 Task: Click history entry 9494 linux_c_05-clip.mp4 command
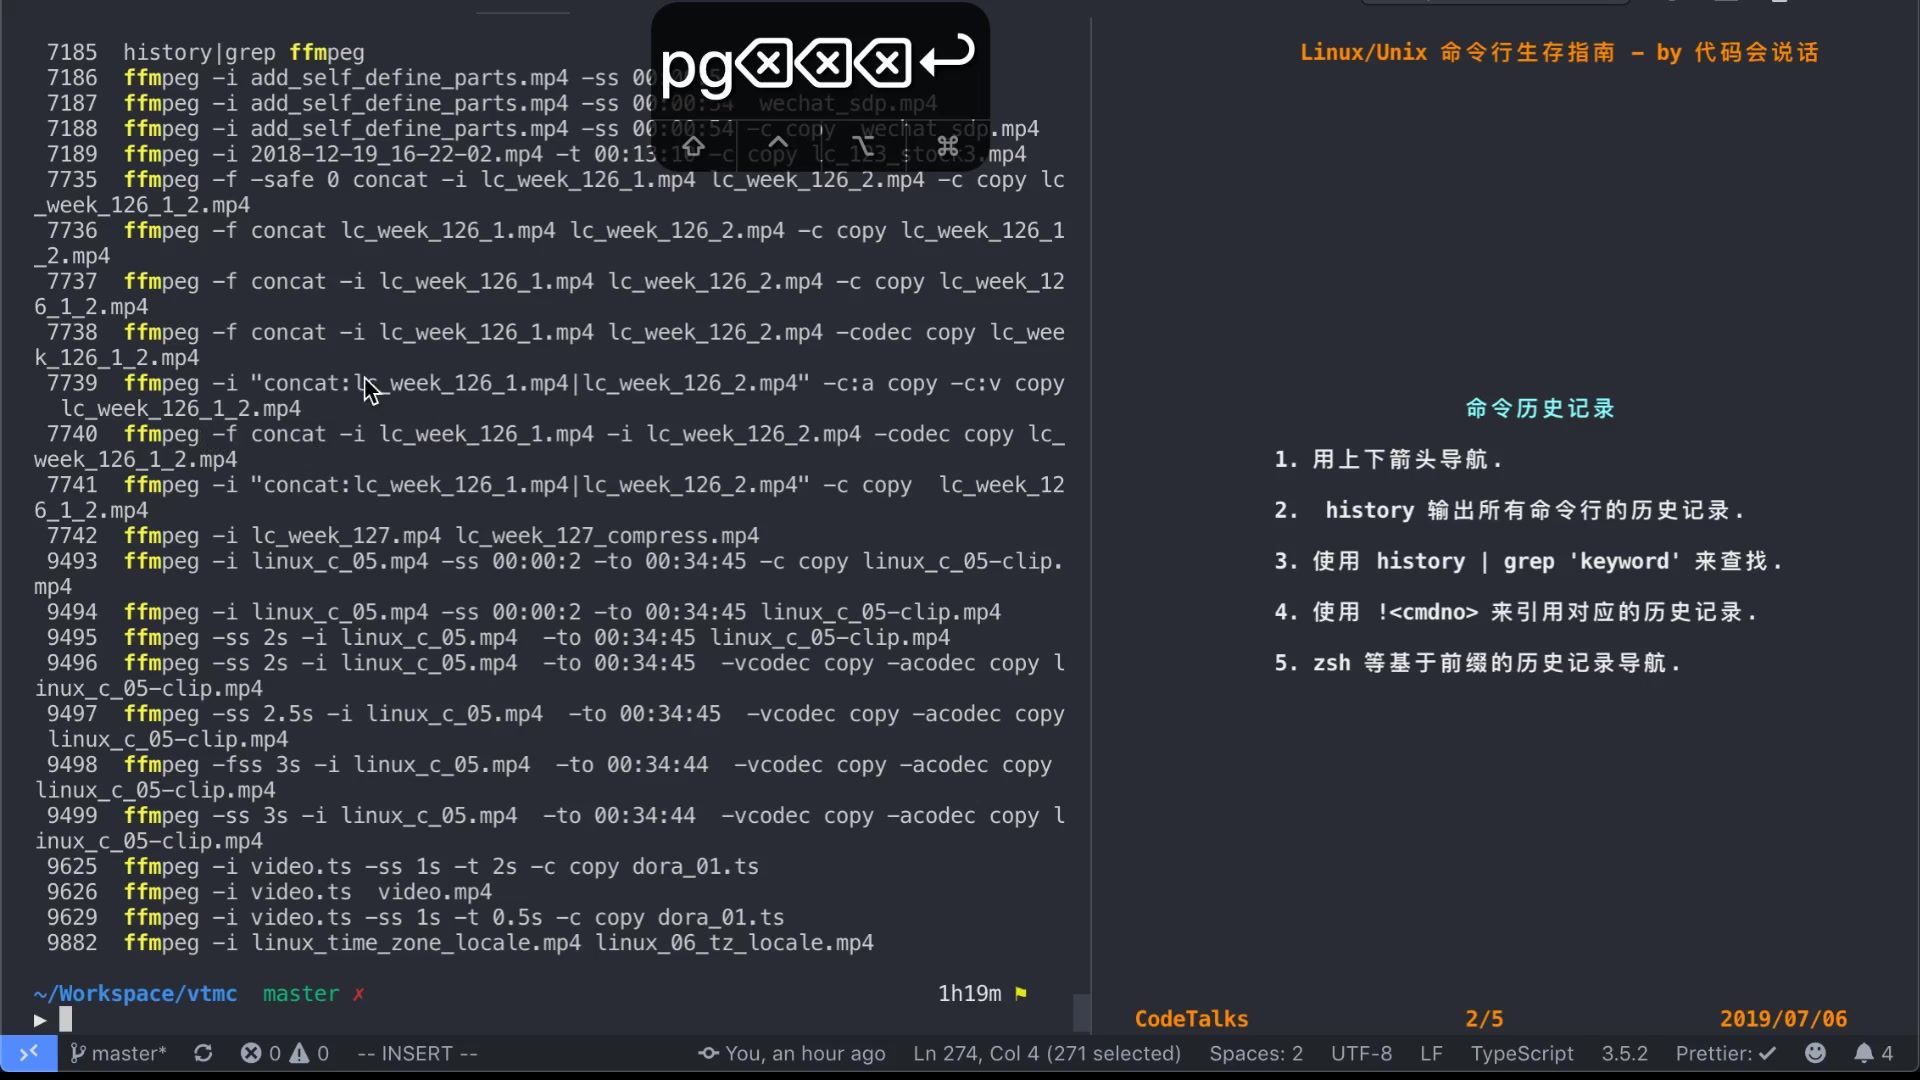[x=523, y=612]
